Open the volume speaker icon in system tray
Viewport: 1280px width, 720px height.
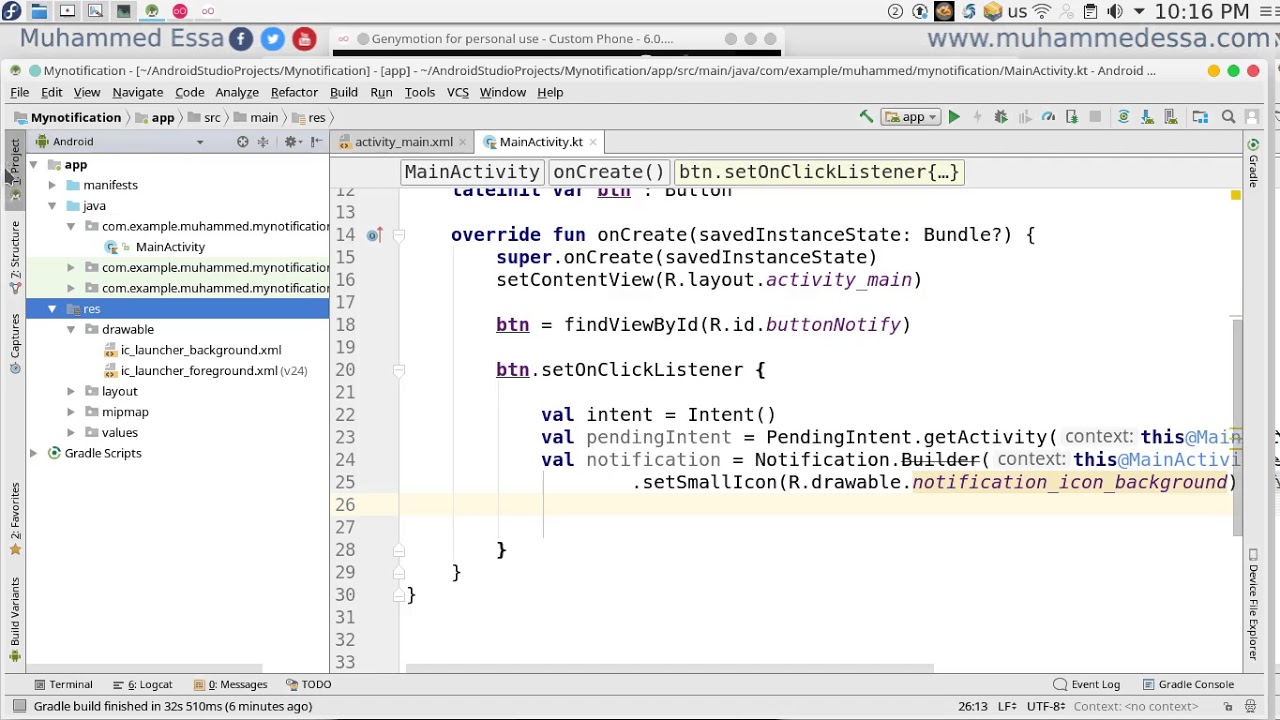tap(1114, 12)
